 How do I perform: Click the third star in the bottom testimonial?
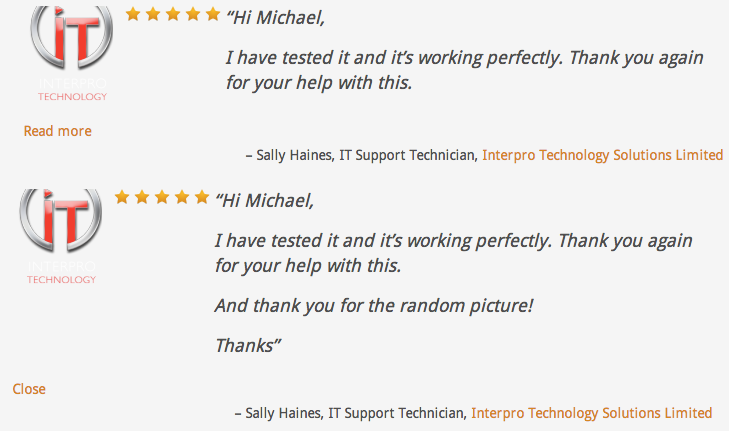pos(162,197)
